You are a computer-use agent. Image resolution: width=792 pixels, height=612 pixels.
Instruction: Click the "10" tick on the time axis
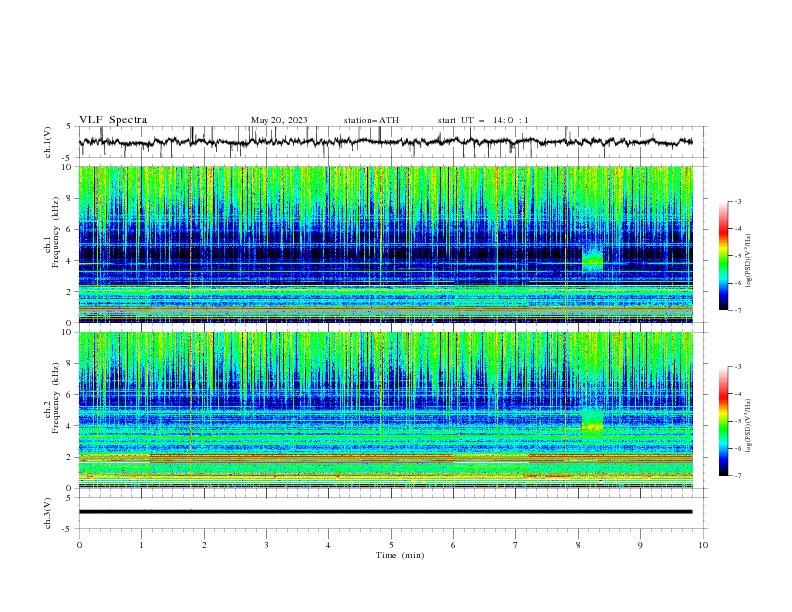click(703, 545)
